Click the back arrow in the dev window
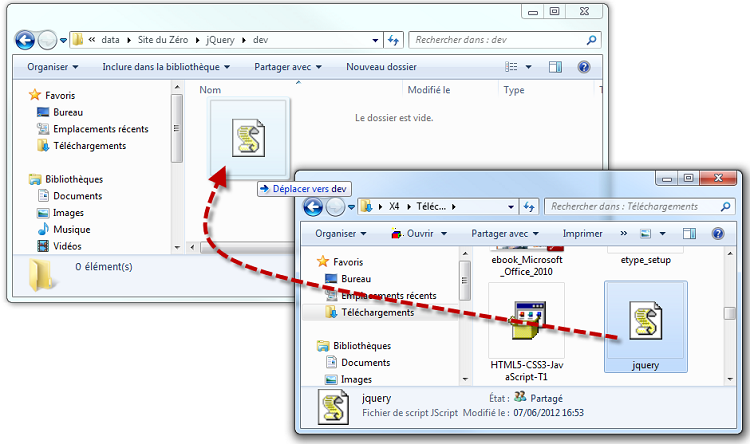This screenshot has width=750, height=444. [x=26, y=40]
